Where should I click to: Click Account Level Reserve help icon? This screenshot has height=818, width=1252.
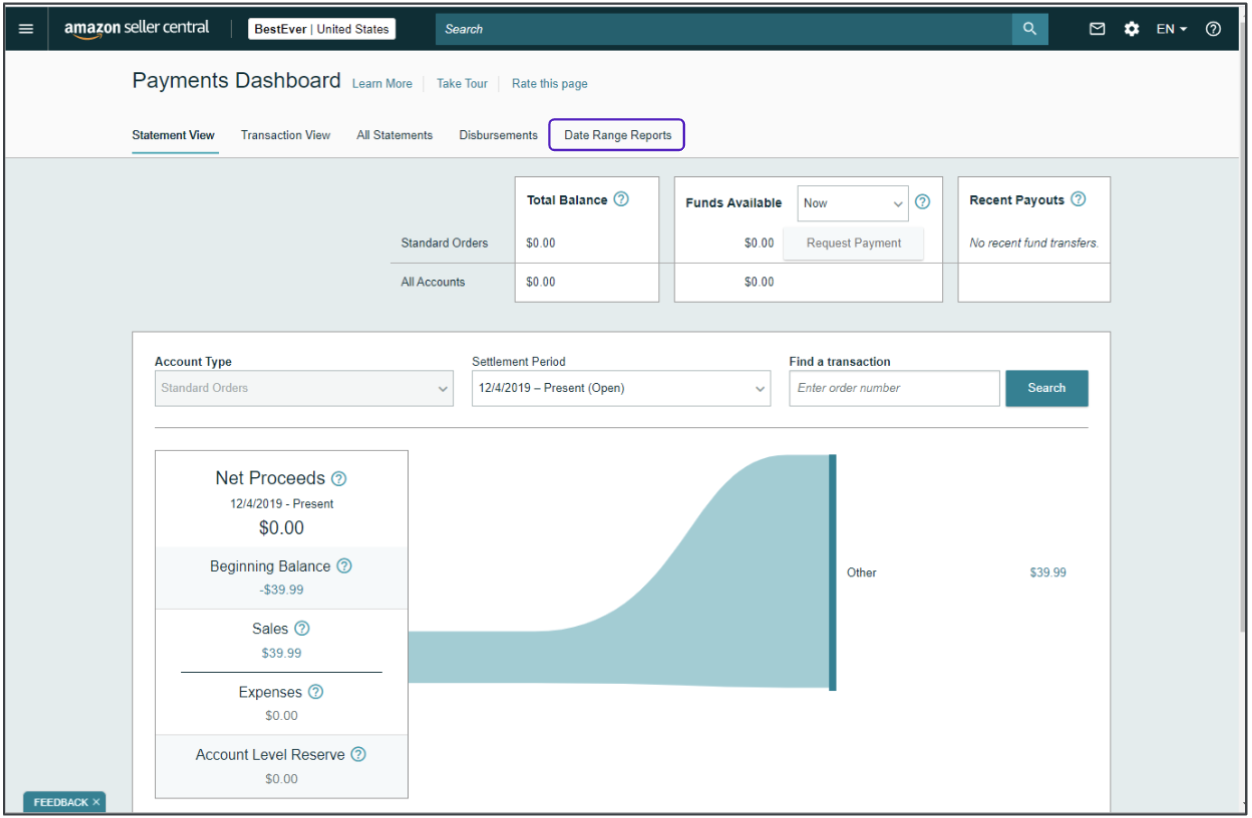(x=358, y=755)
